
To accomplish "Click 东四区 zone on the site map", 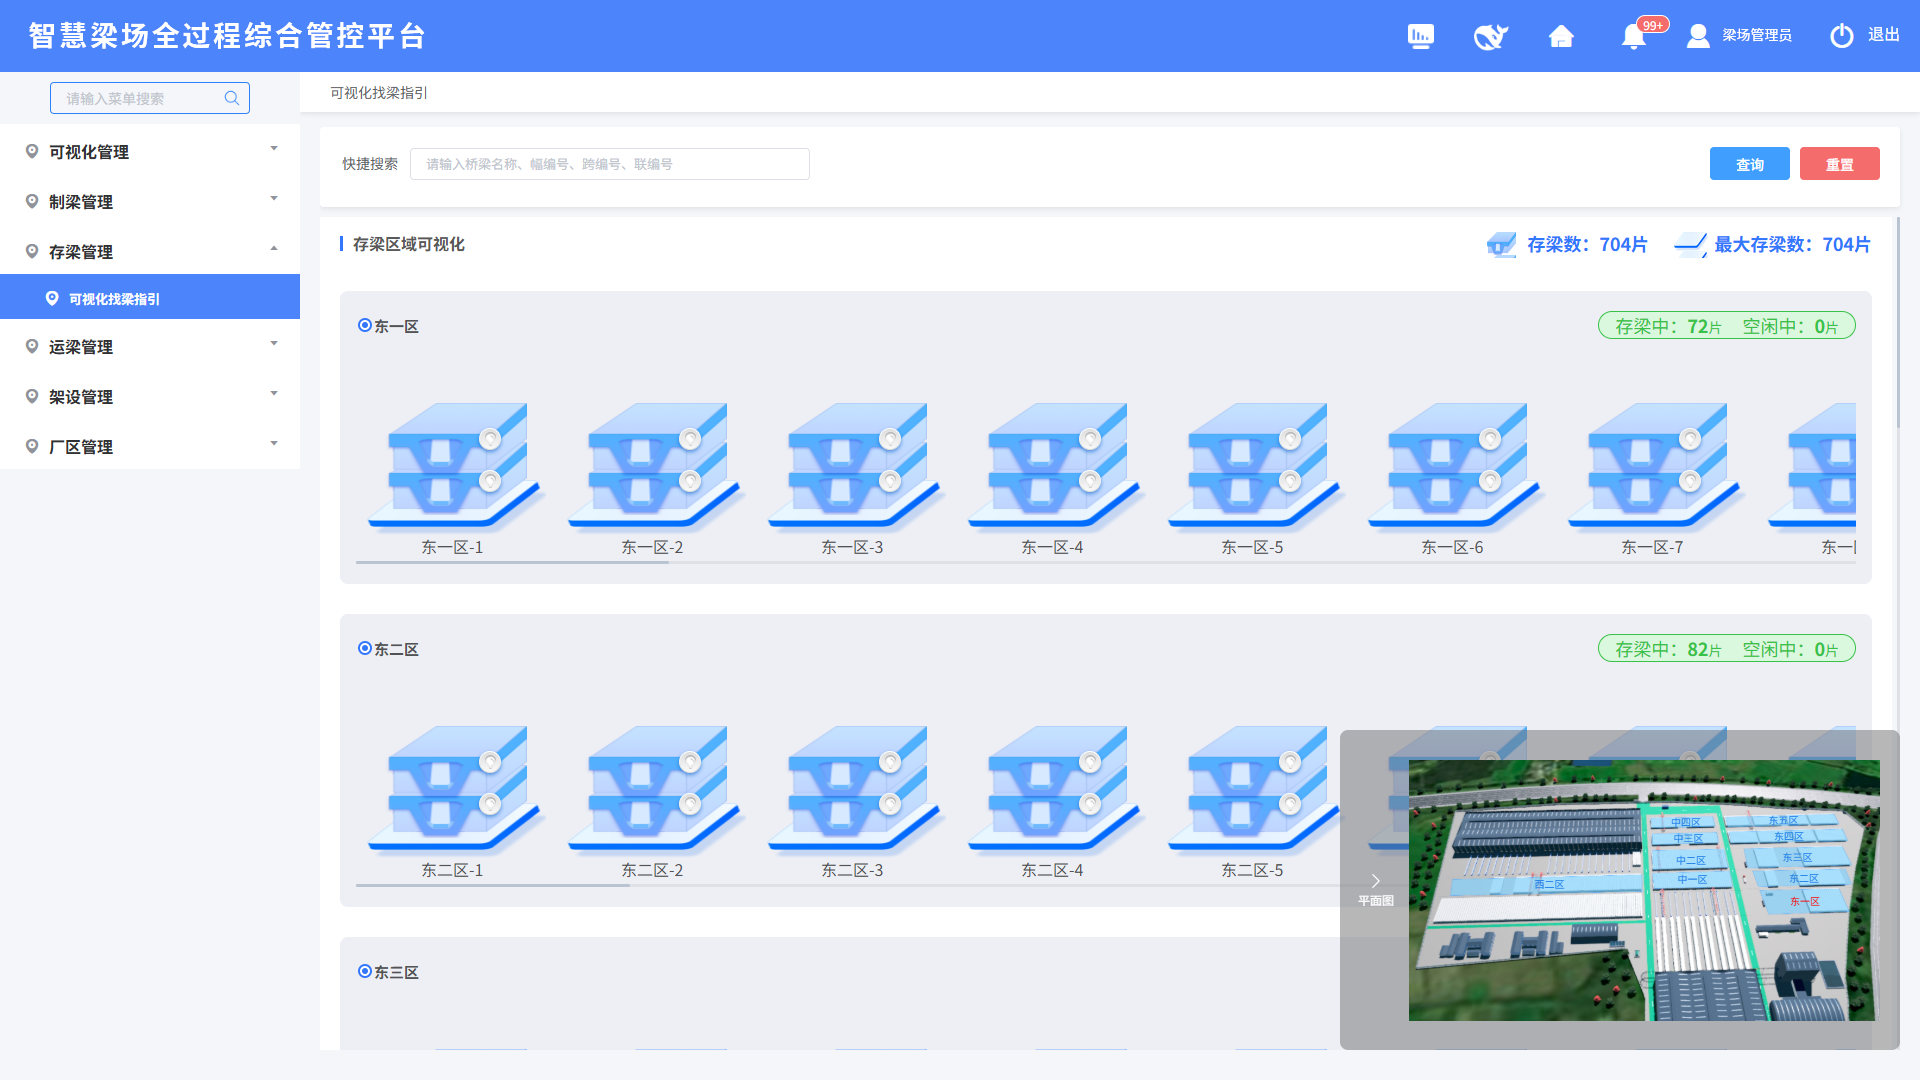I will [1789, 836].
